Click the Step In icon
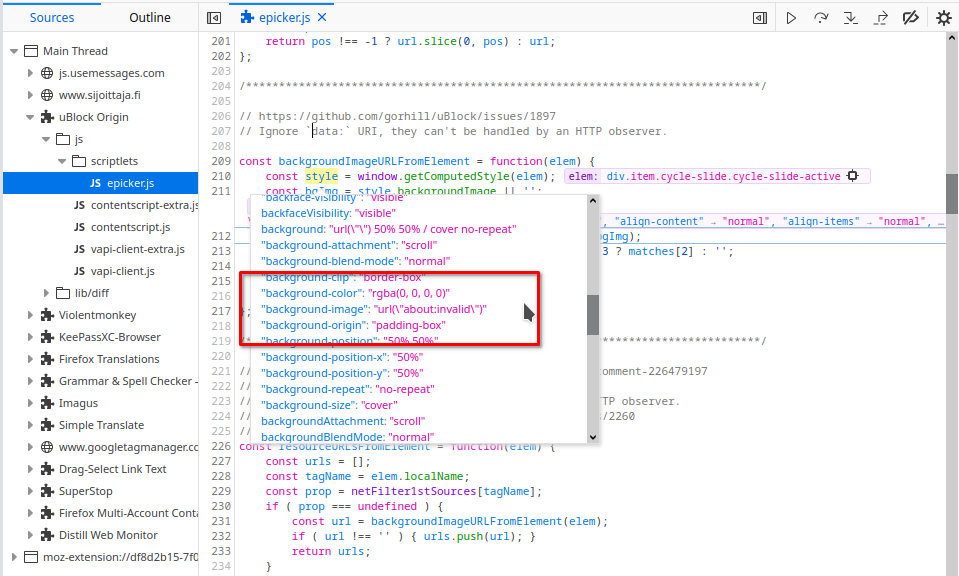The width and height of the screenshot is (959, 576). [x=851, y=17]
